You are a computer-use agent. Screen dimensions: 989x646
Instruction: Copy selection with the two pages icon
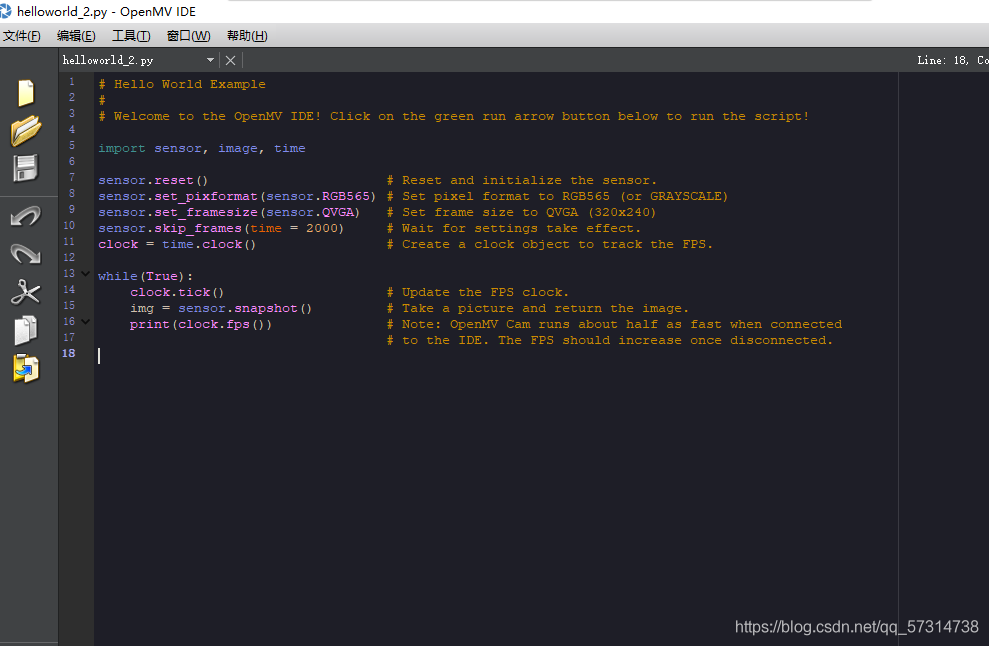(x=26, y=330)
